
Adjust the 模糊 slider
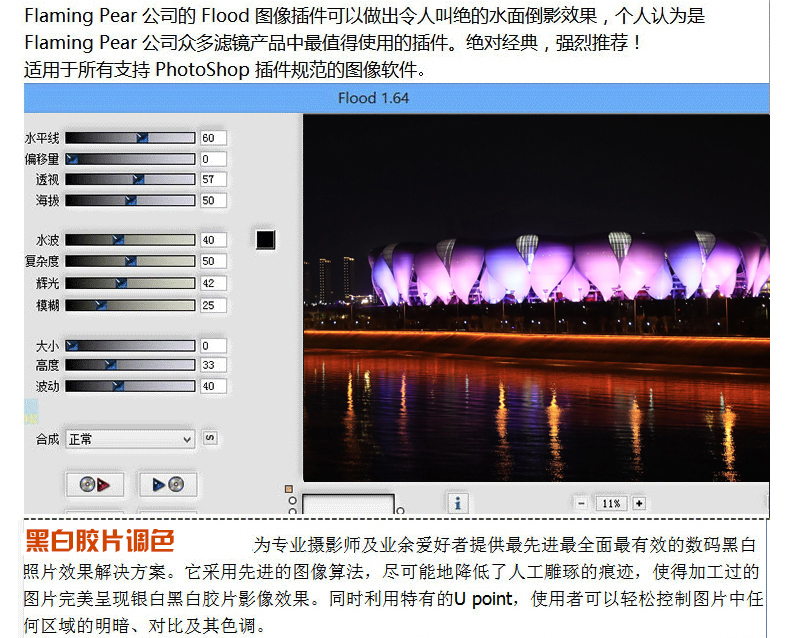tap(130, 305)
